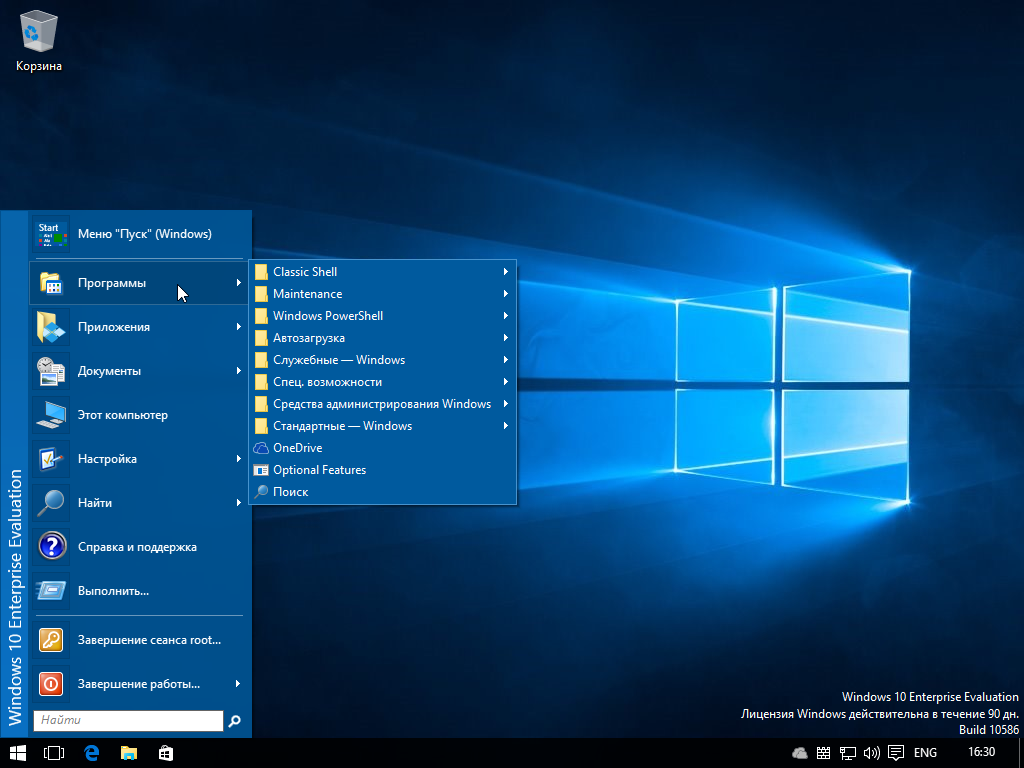Click the Завершение работы power icon
This screenshot has height=768, width=1024.
click(52, 684)
